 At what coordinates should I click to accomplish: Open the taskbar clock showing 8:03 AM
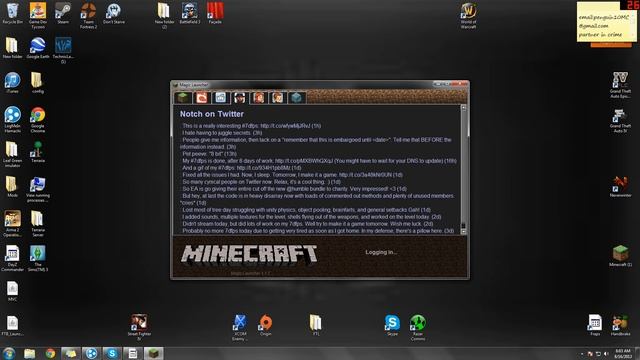tap(623, 353)
